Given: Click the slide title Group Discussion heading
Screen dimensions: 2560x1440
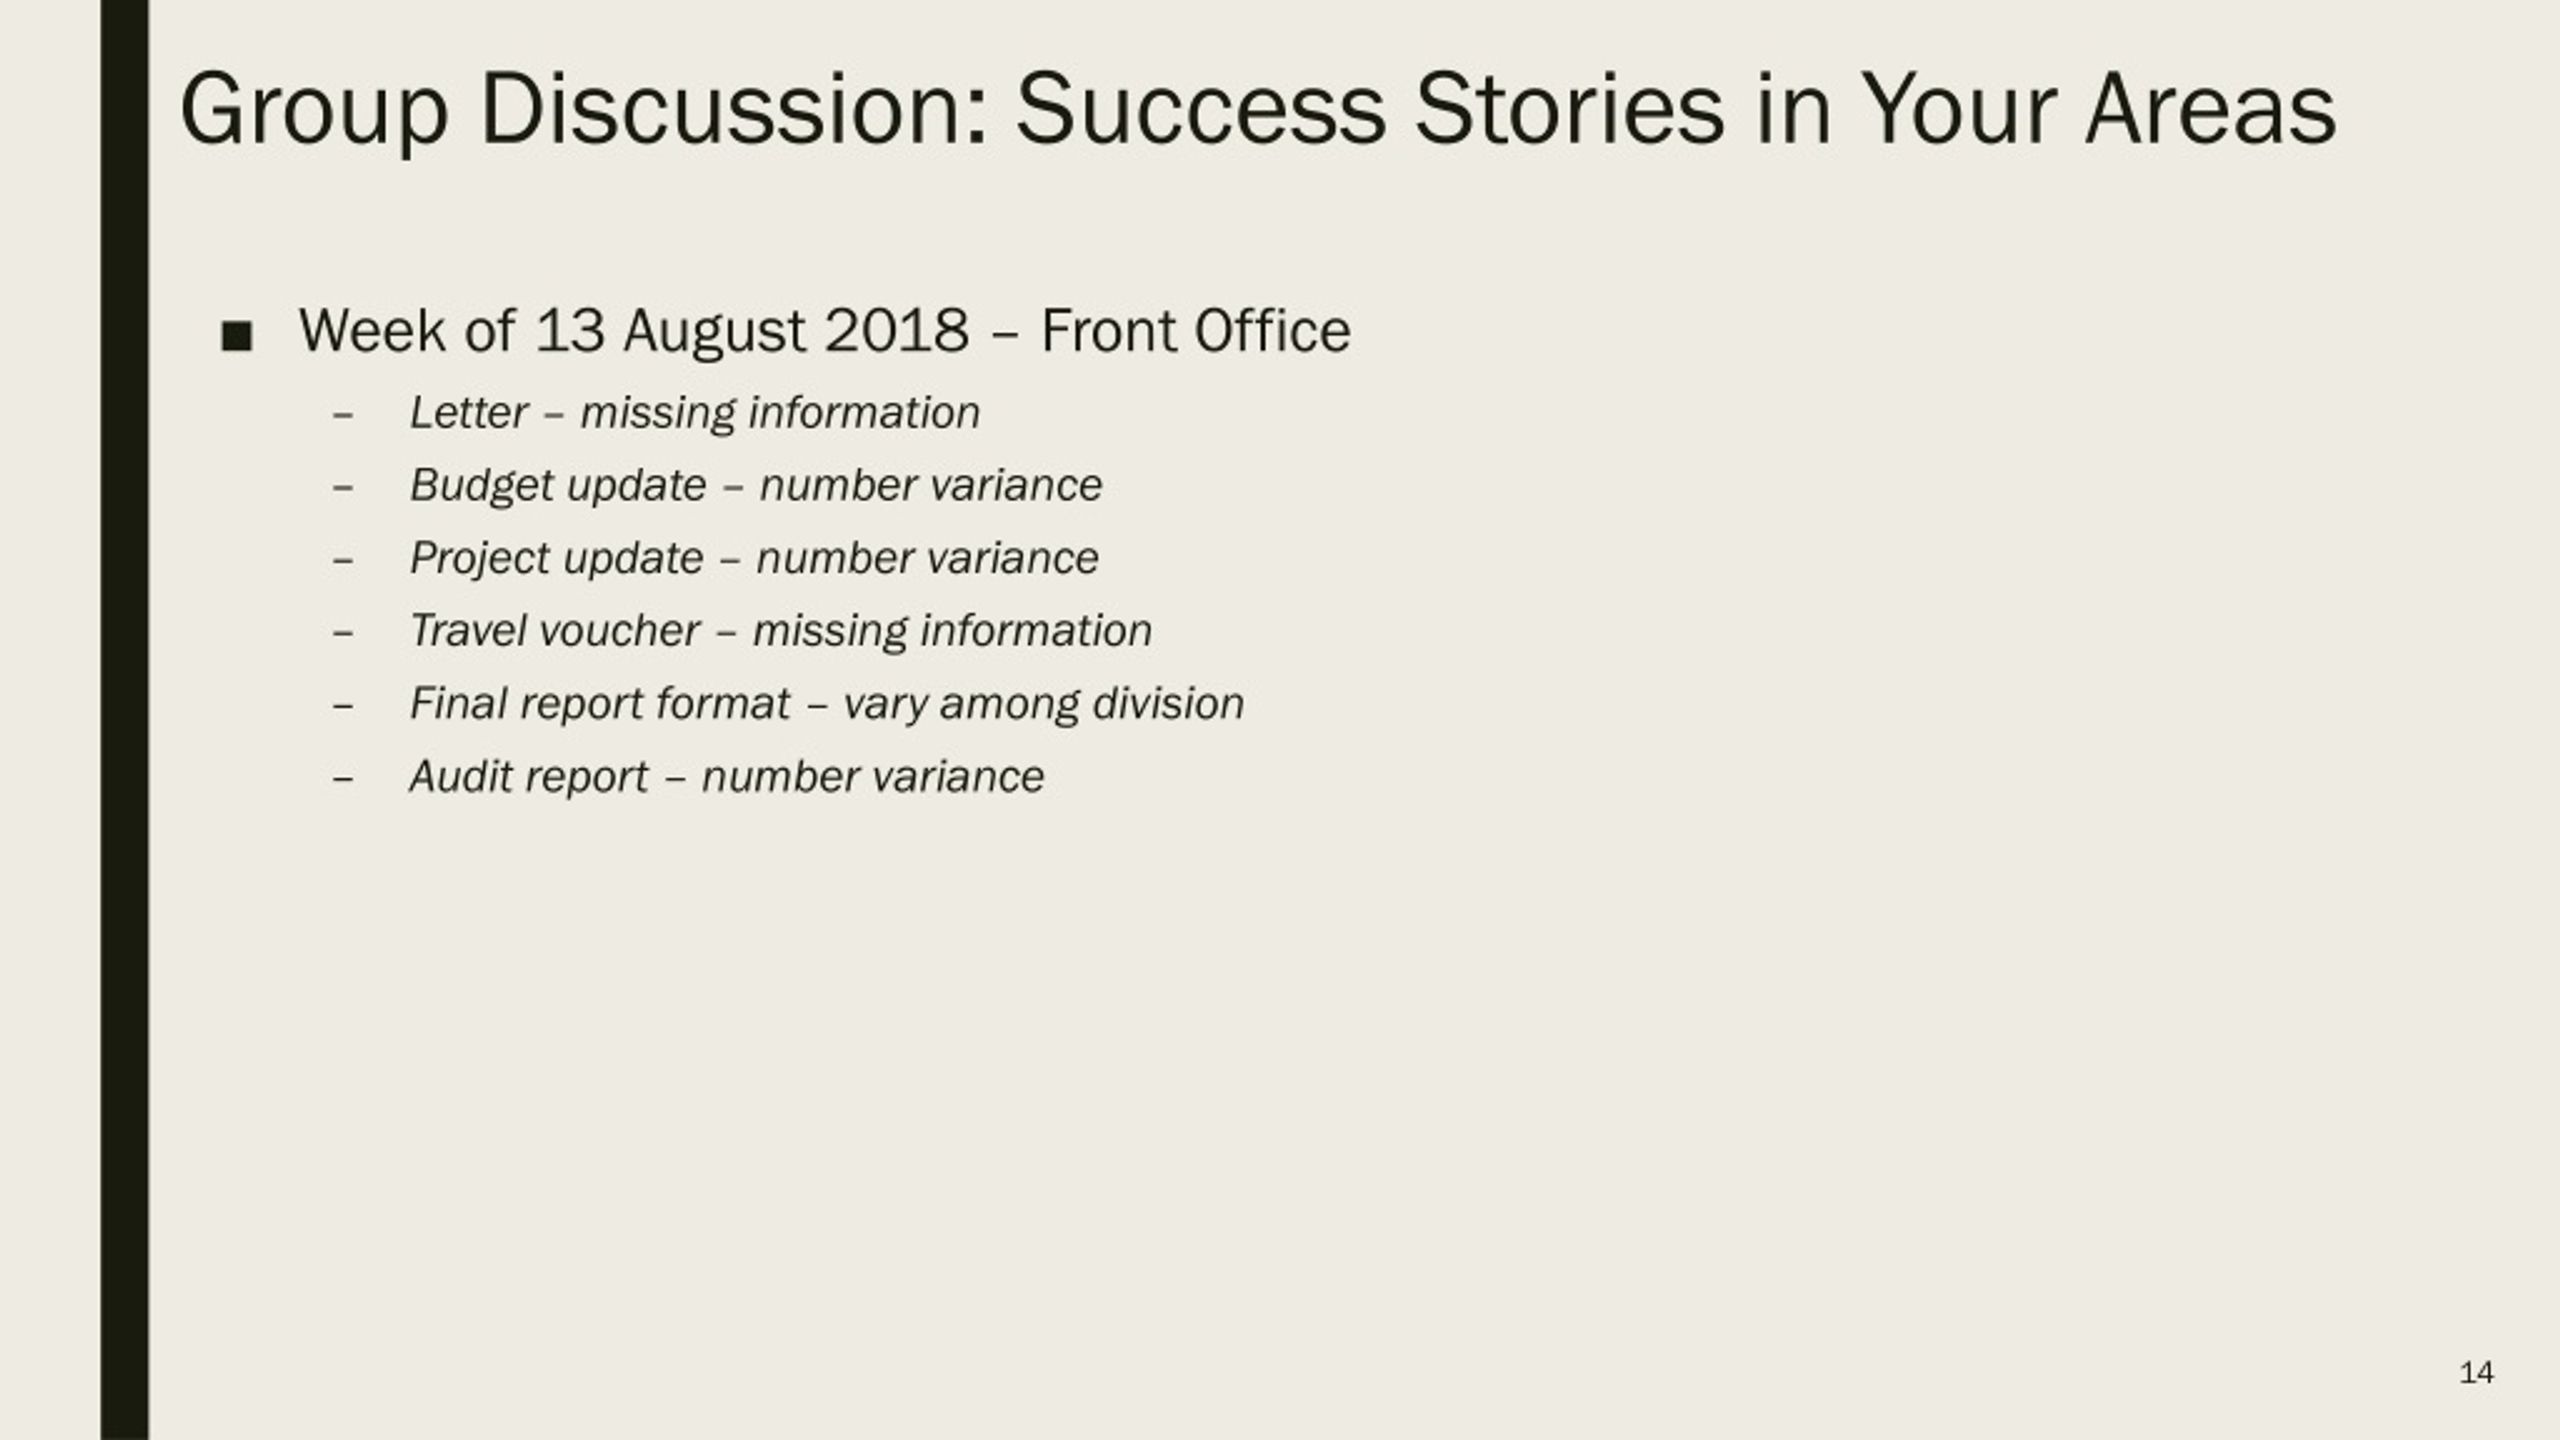Looking at the screenshot, I should (x=1258, y=110).
